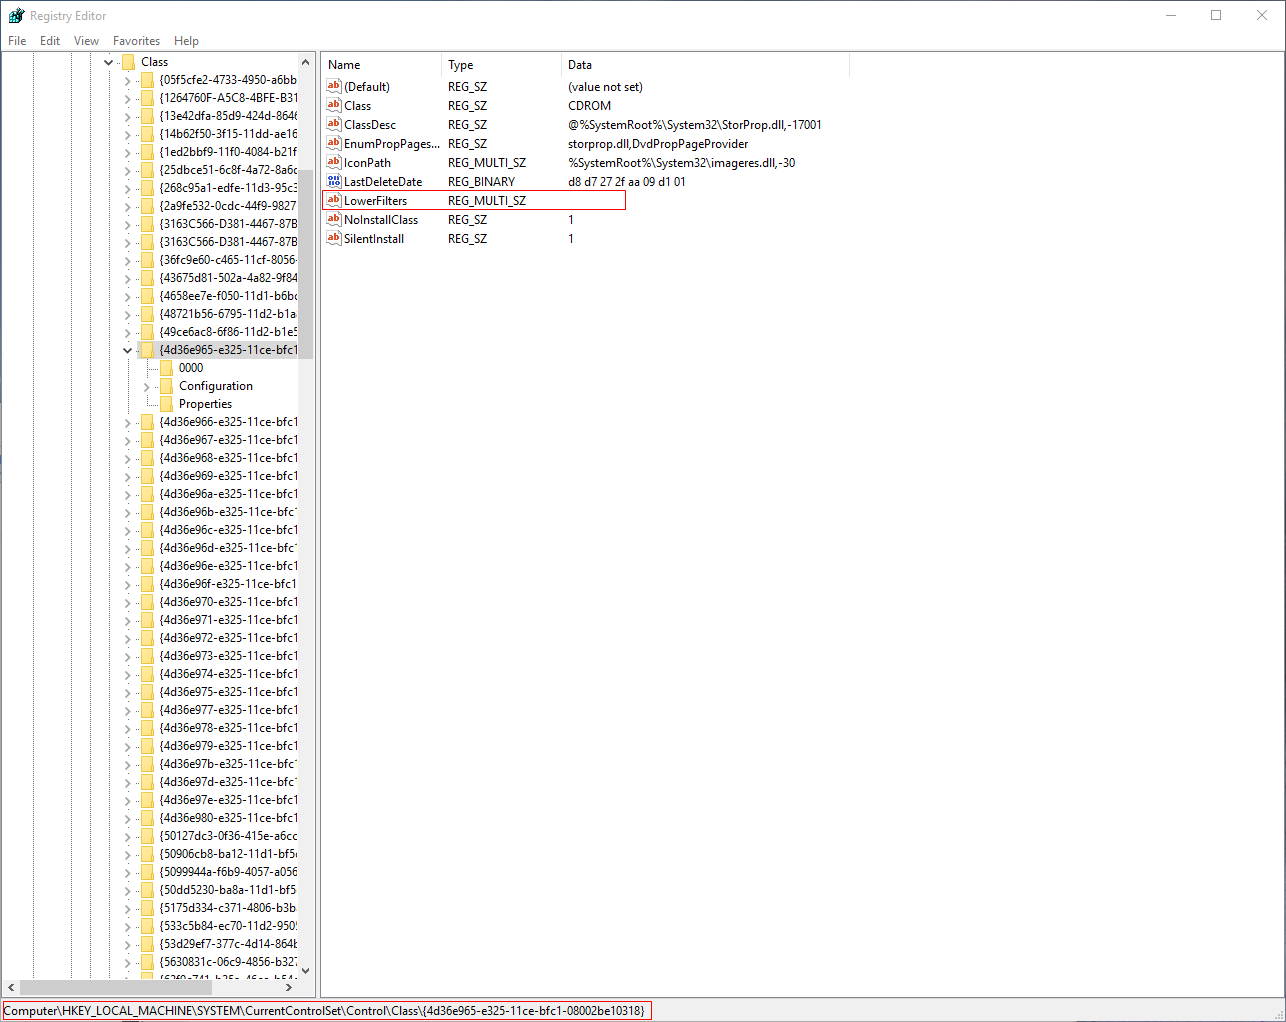The height and width of the screenshot is (1022, 1286).
Task: Click the Registry Editor icon in the title bar
Action: (x=14, y=15)
